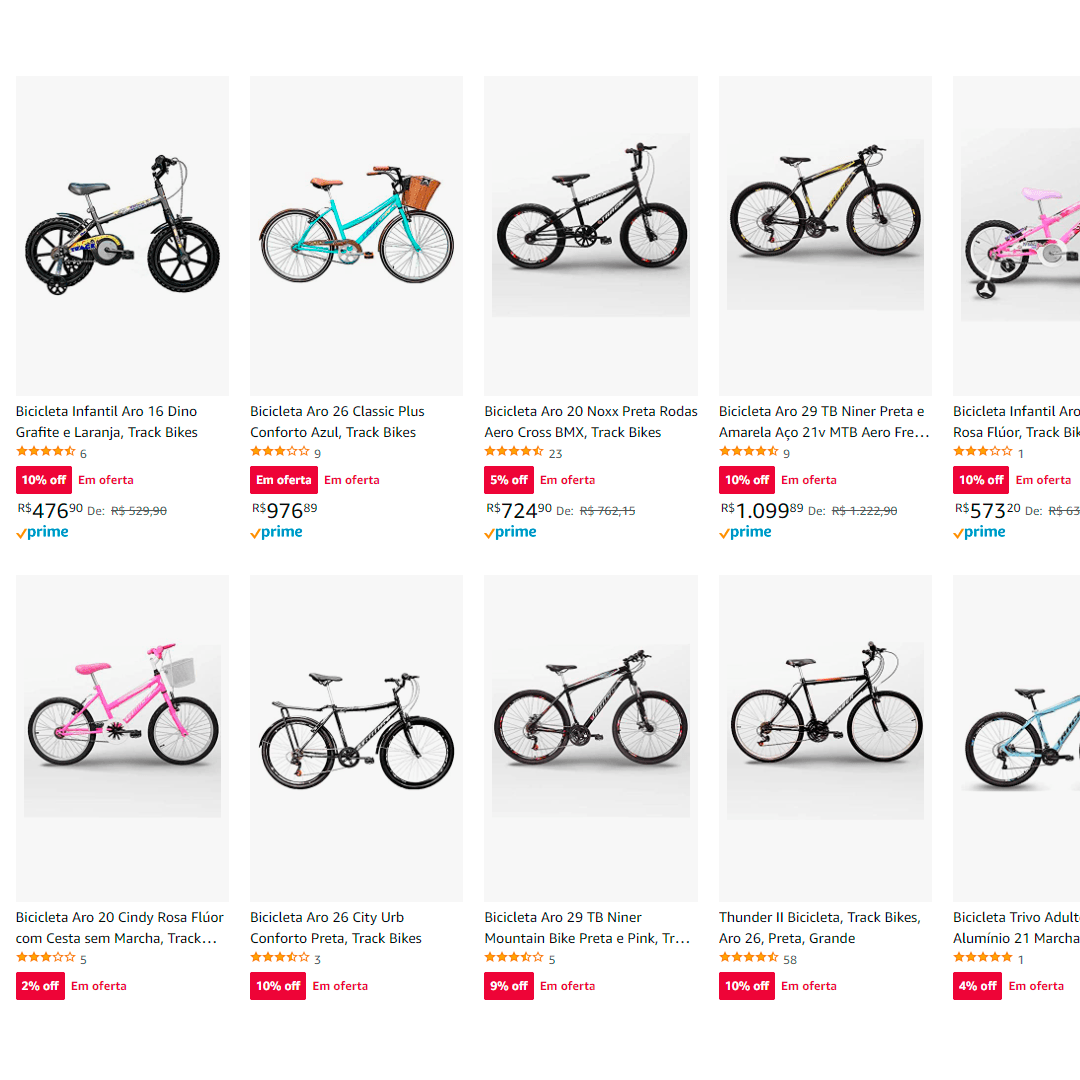Click the Prime badge below the Classic Plus Azul bike
The image size is (1080, 1080).
[276, 531]
